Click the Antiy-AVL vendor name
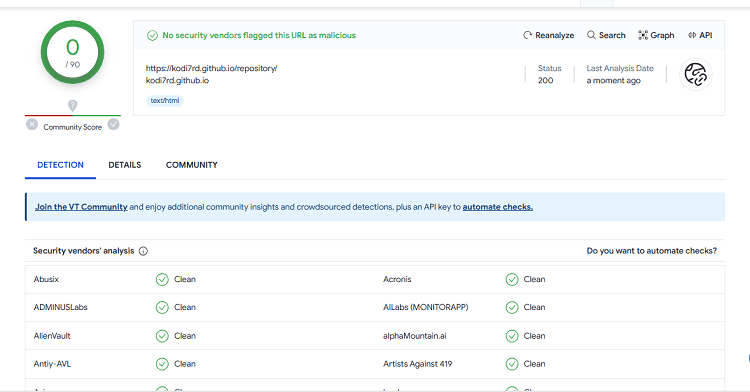 [x=52, y=364]
